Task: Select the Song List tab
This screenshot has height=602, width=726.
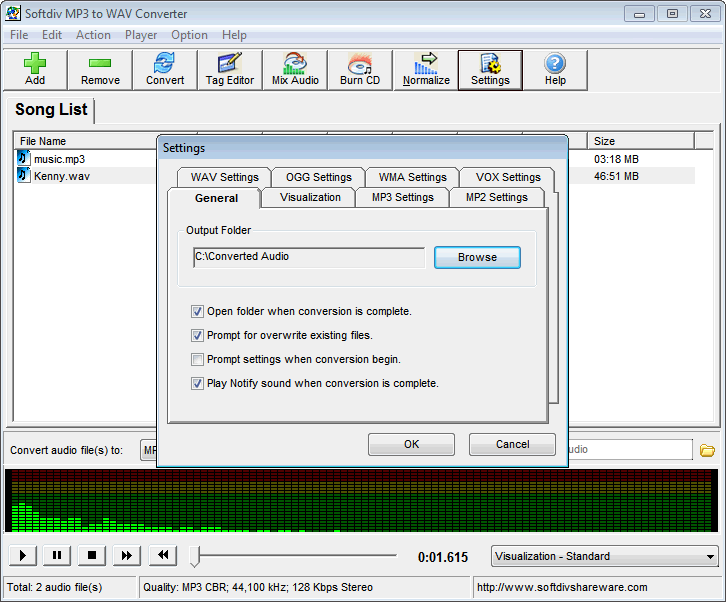Action: point(51,110)
